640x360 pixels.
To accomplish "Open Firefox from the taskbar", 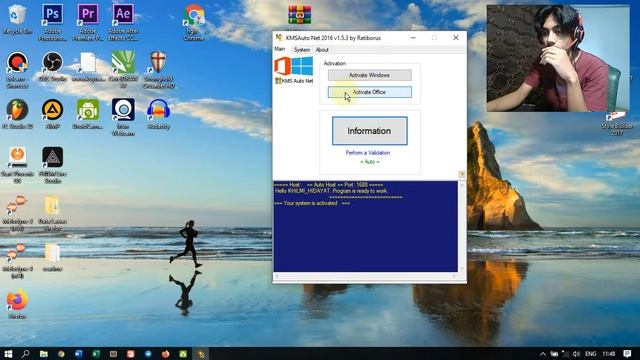I will (x=165, y=353).
